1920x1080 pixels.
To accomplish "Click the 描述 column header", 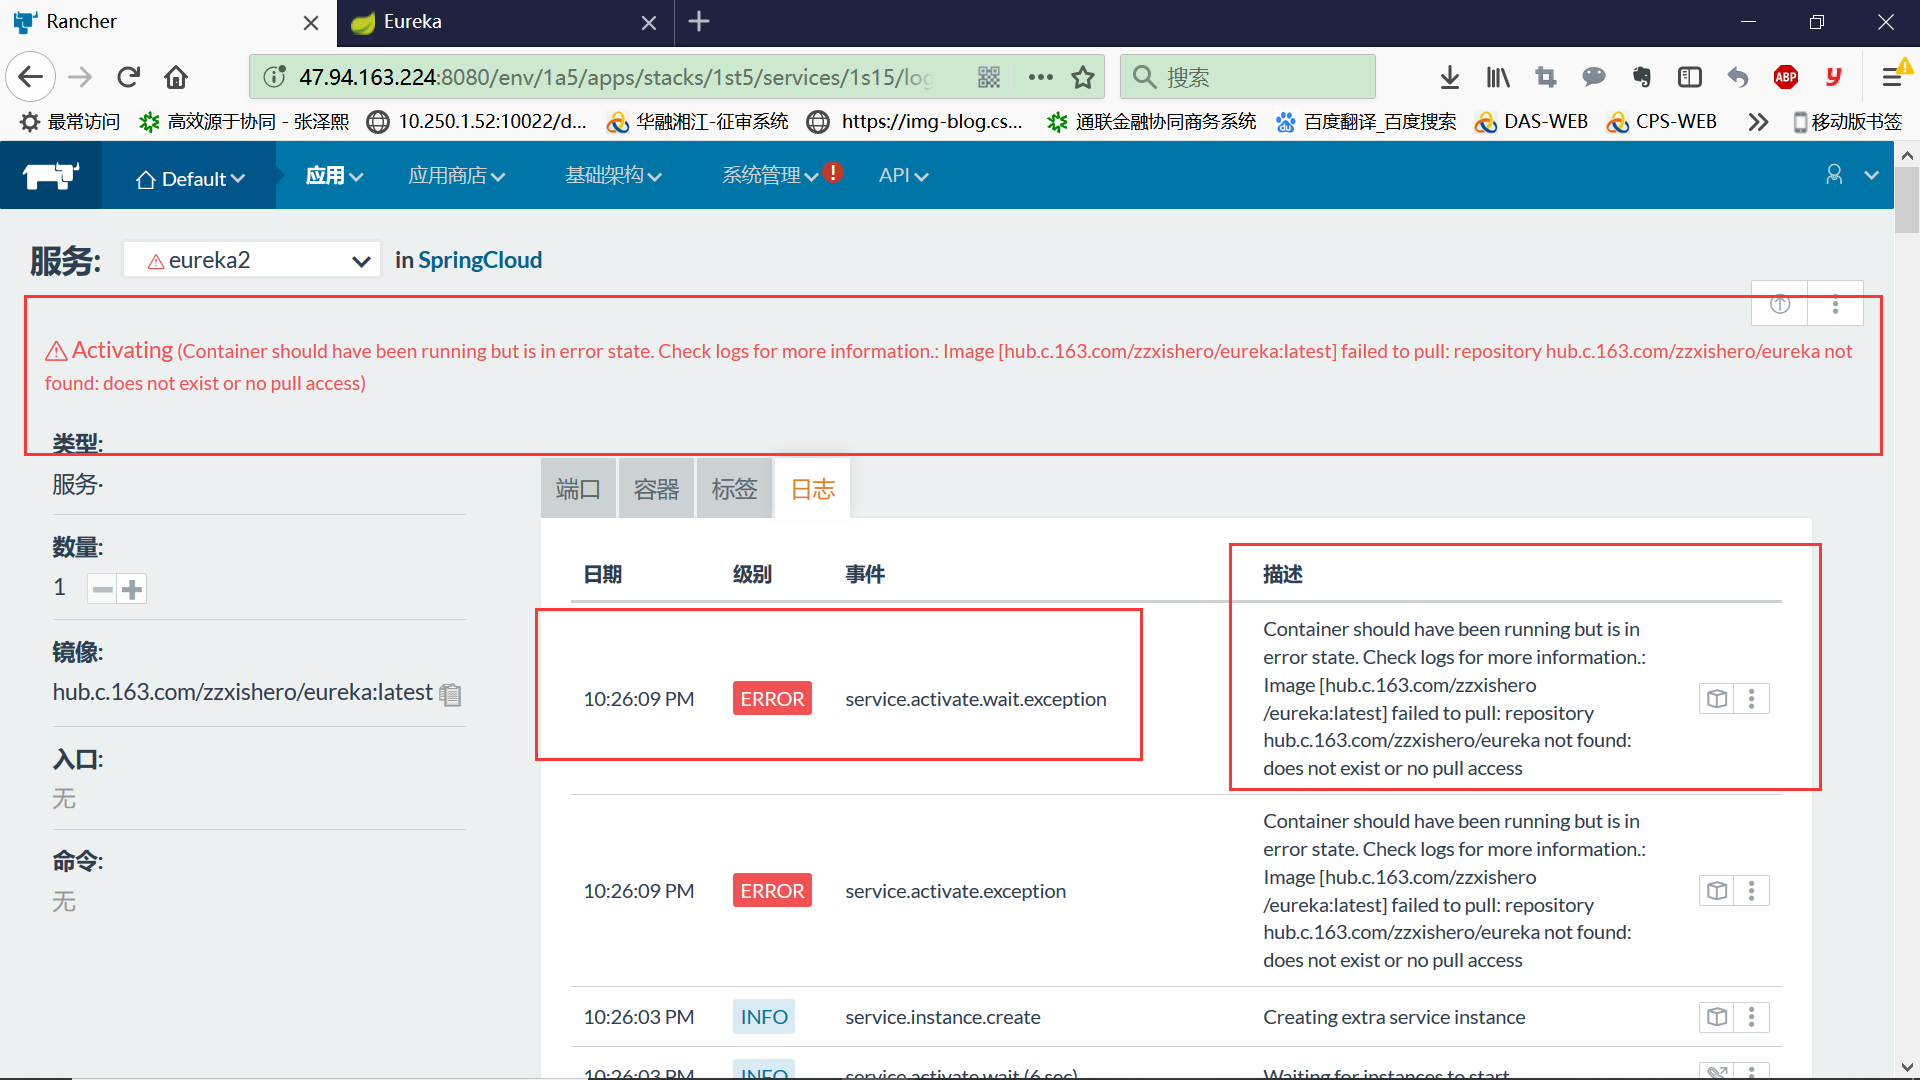I will (x=1283, y=574).
